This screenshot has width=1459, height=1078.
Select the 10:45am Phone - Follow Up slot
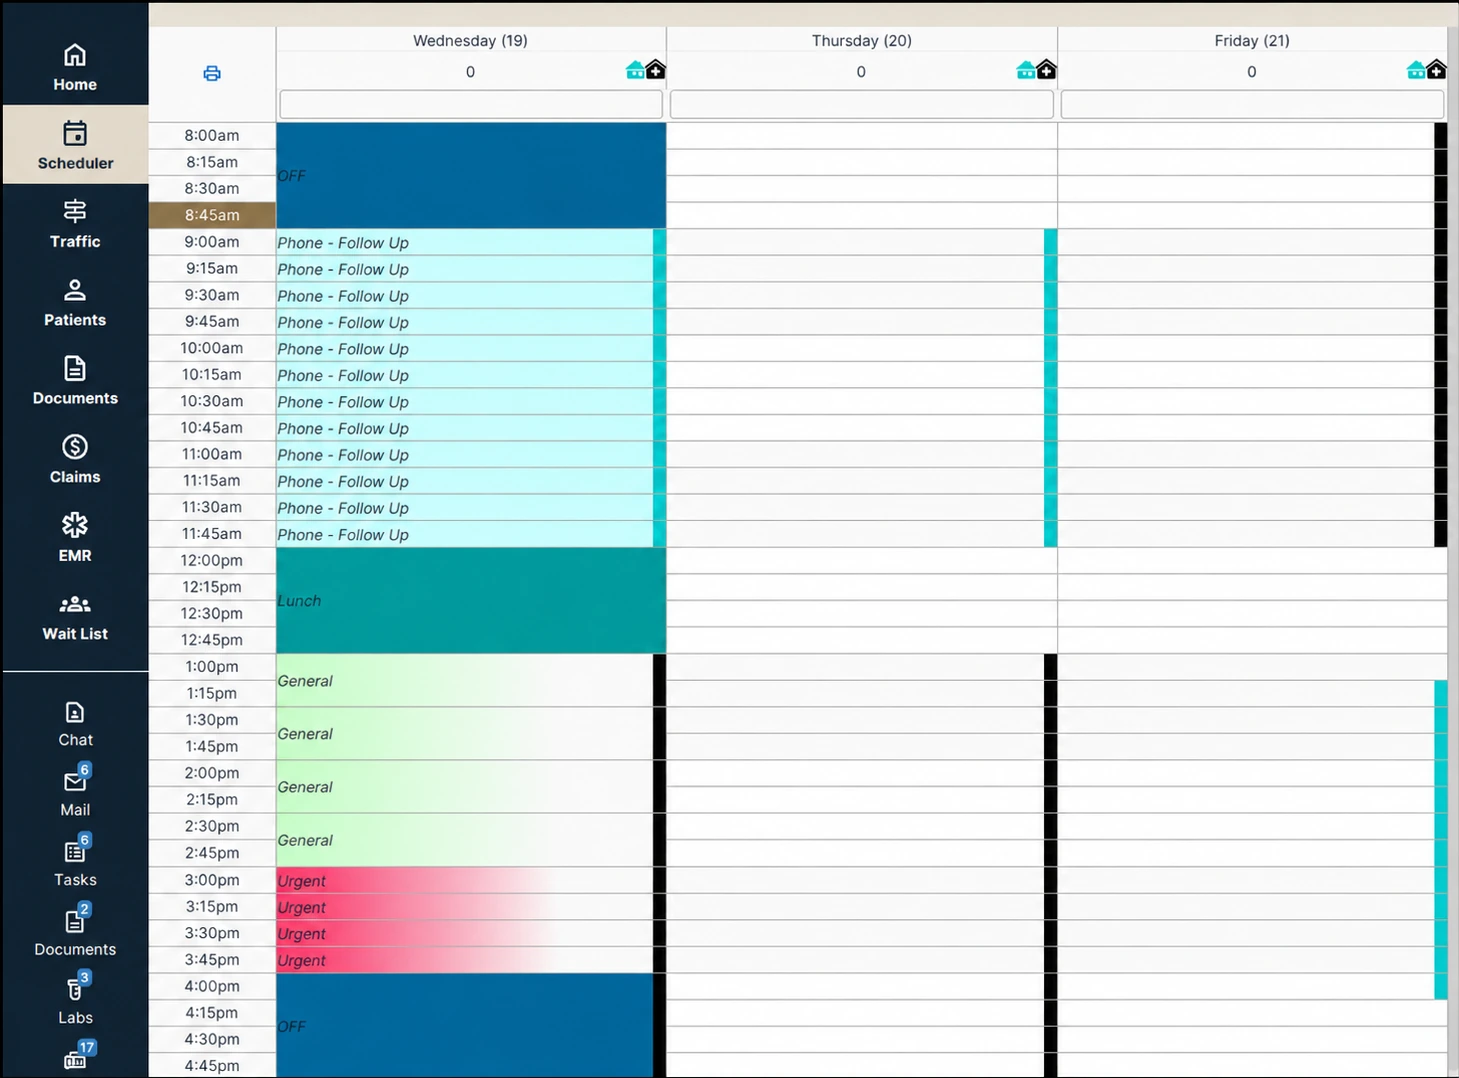click(465, 428)
